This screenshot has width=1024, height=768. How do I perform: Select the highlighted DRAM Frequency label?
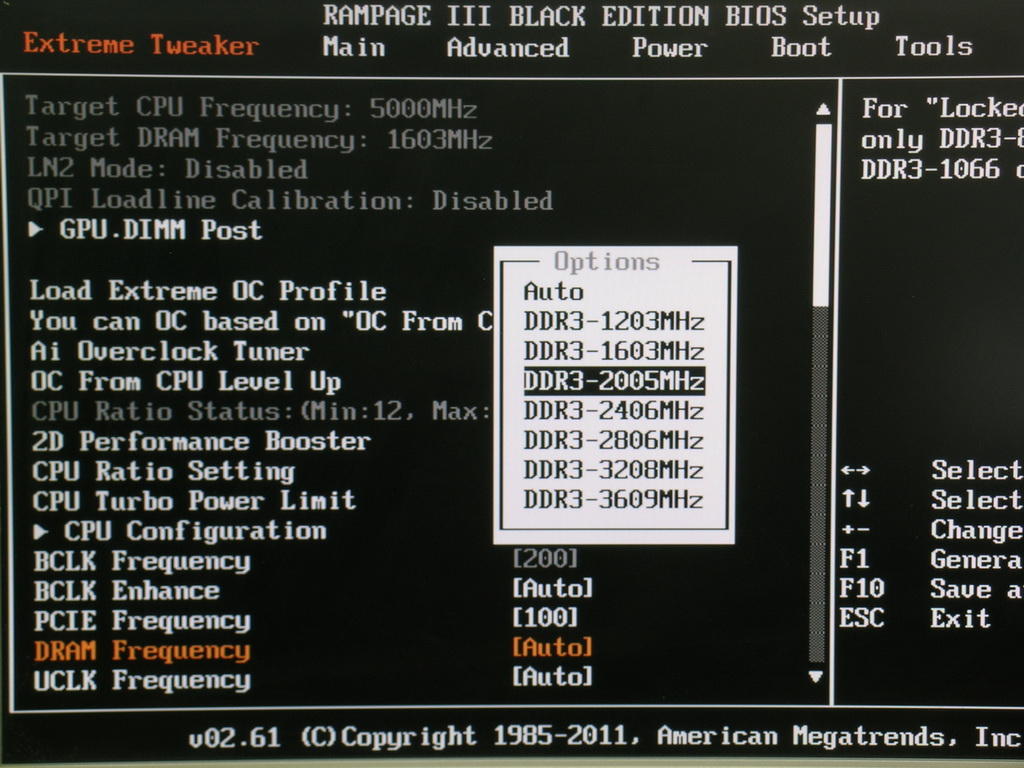(x=142, y=650)
